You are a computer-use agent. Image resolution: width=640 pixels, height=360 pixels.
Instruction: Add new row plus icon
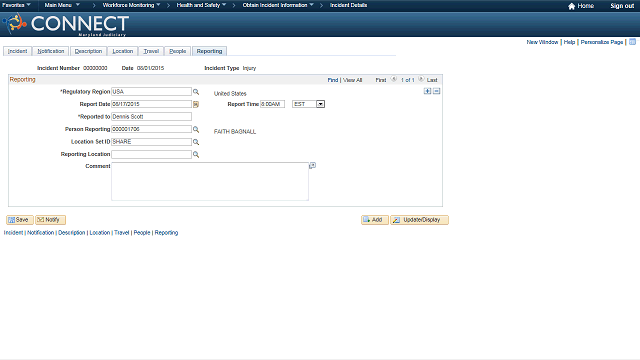[427, 91]
